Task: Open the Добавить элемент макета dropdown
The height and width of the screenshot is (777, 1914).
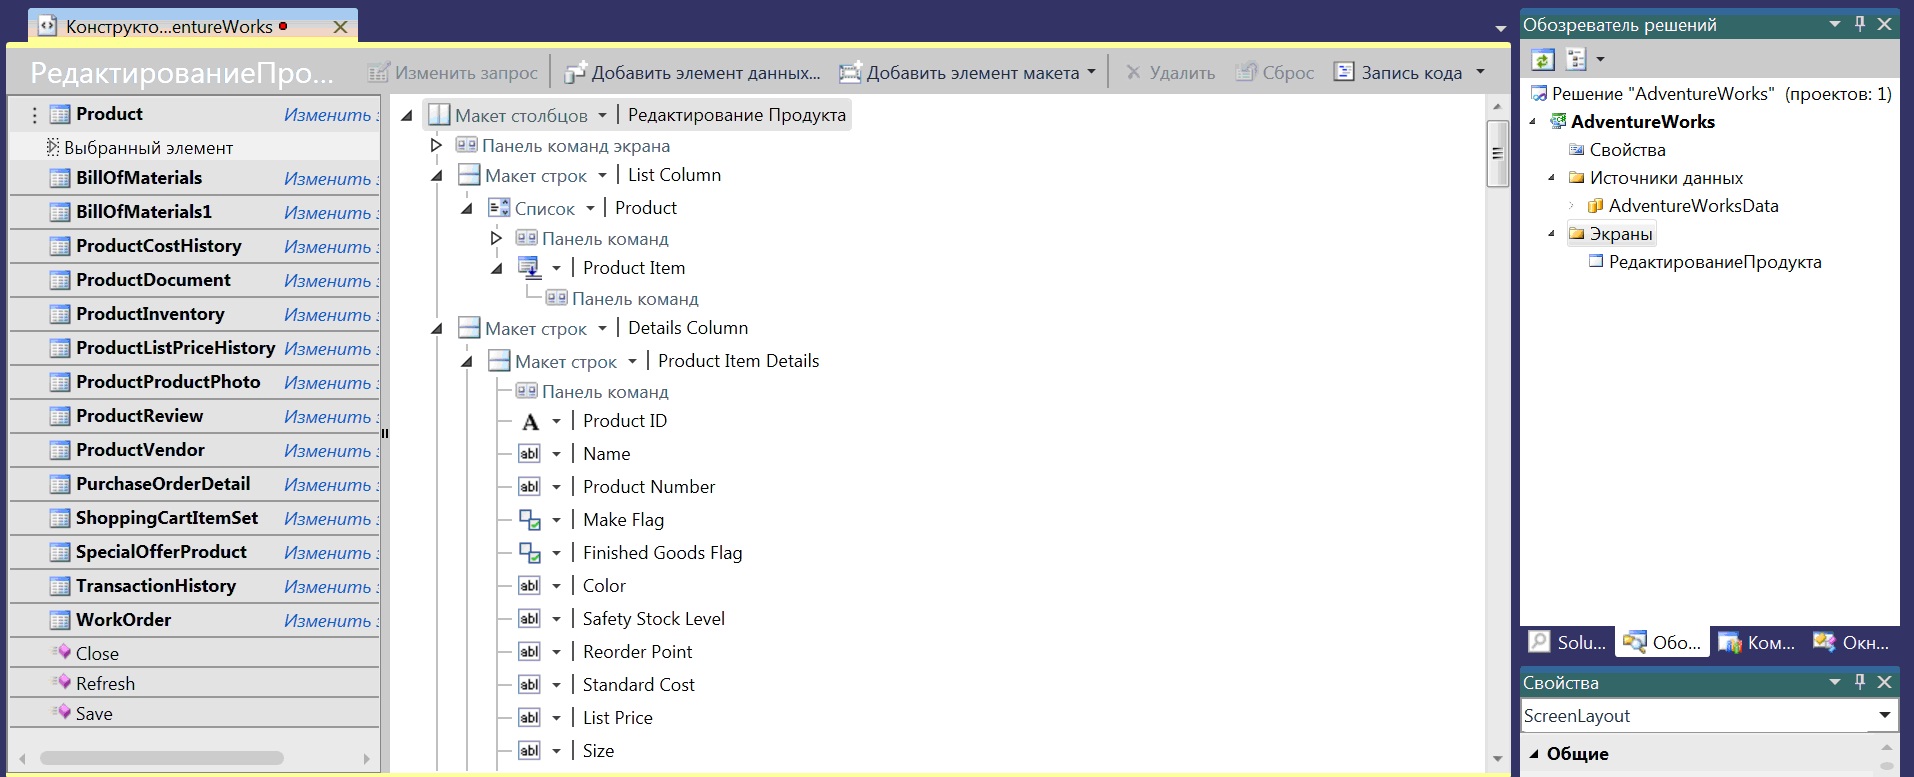Action: tap(1091, 72)
